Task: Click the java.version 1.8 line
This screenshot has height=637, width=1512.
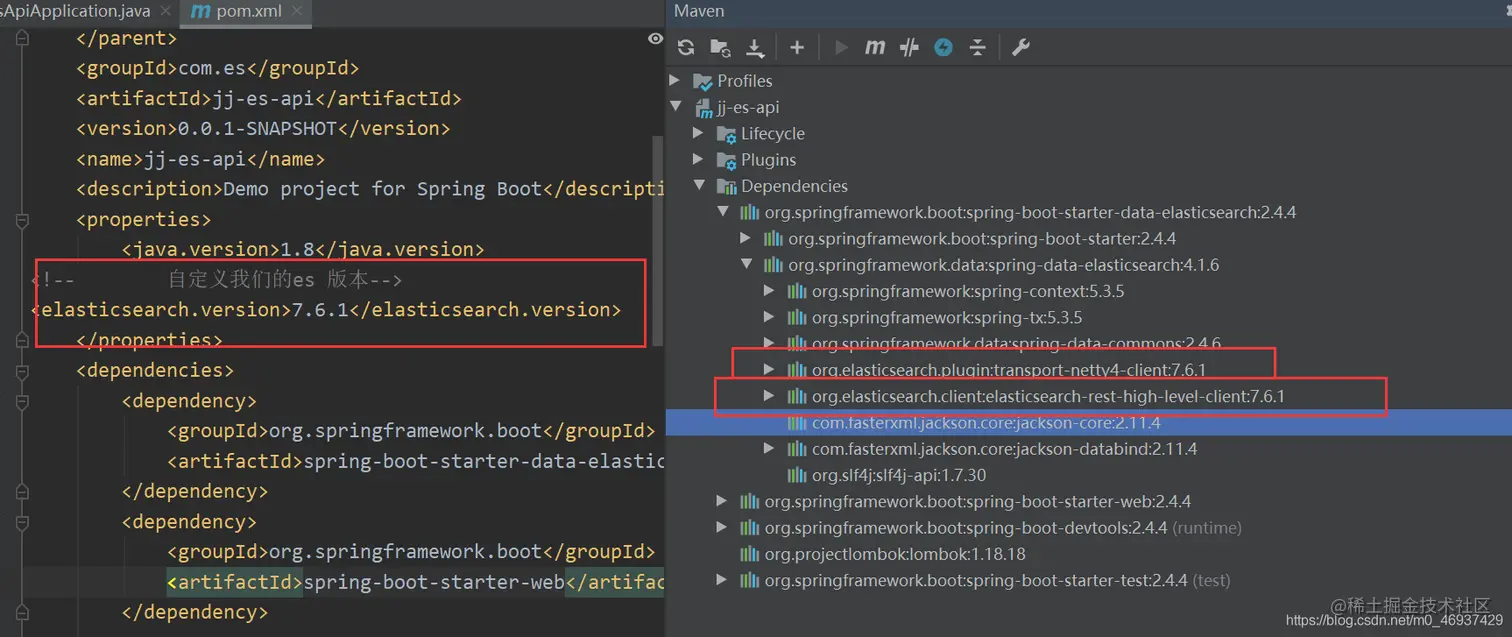Action: click(x=303, y=249)
